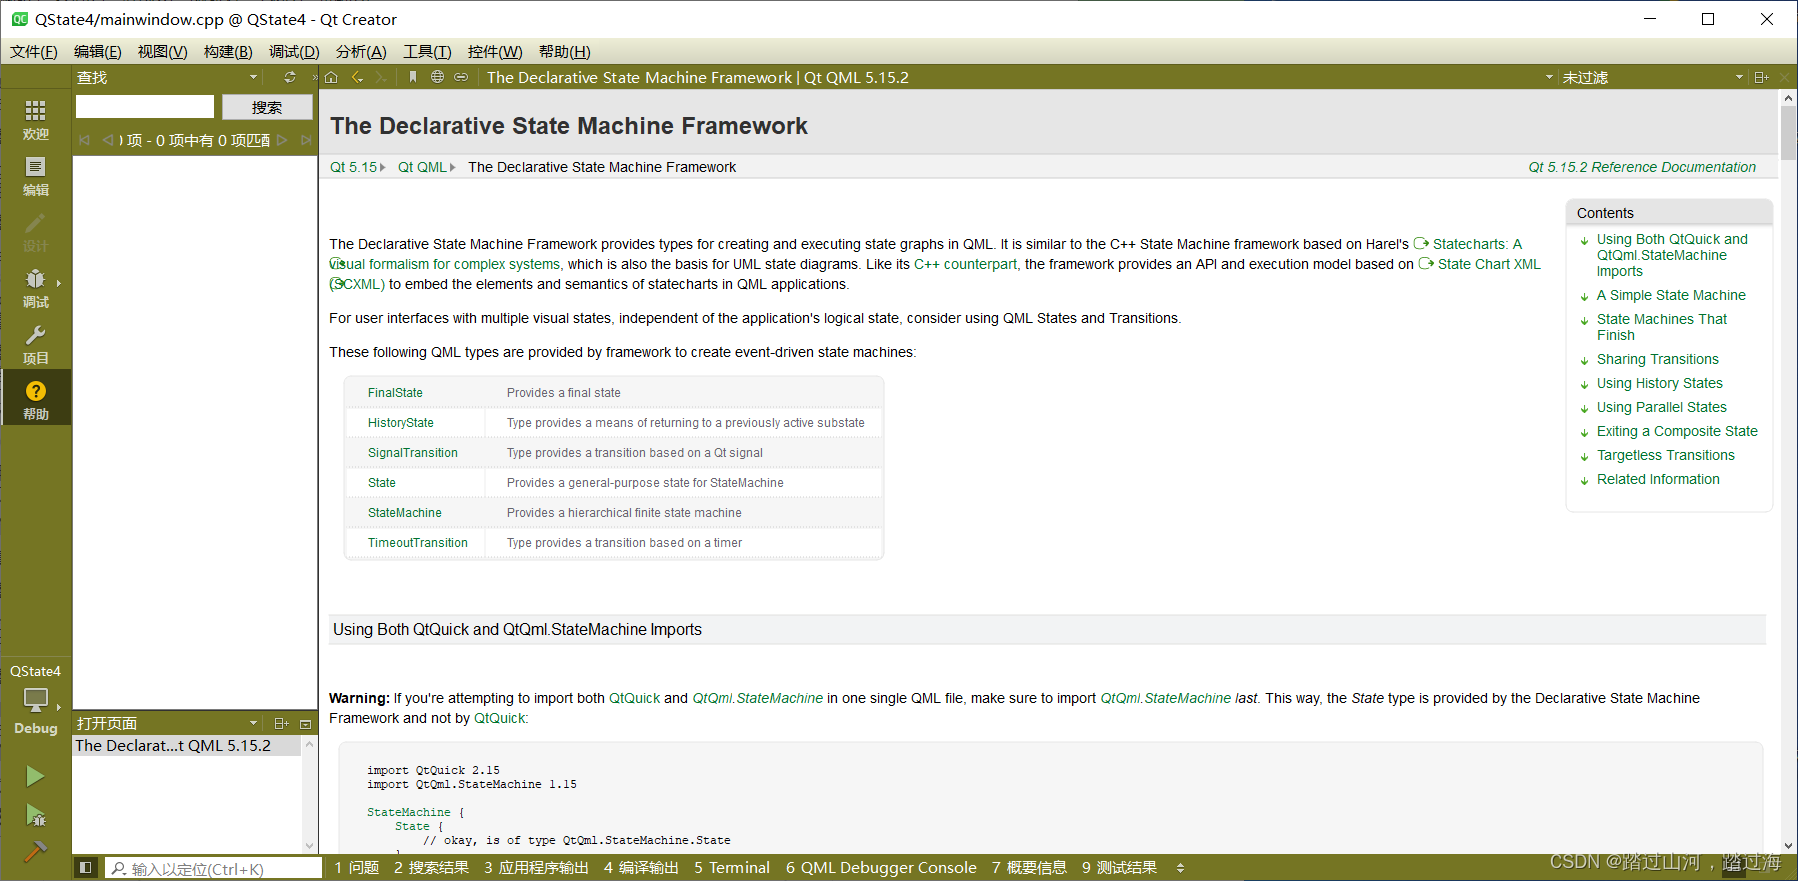Close the 打开页面 side panel
The width and height of the screenshot is (1798, 881).
coord(306,723)
